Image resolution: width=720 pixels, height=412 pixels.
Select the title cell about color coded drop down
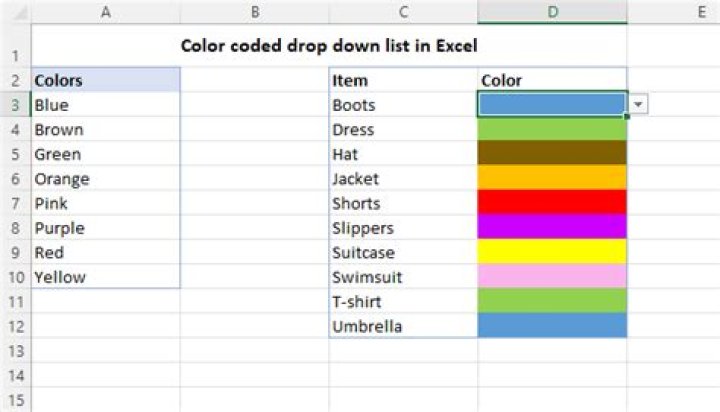(x=329, y=46)
